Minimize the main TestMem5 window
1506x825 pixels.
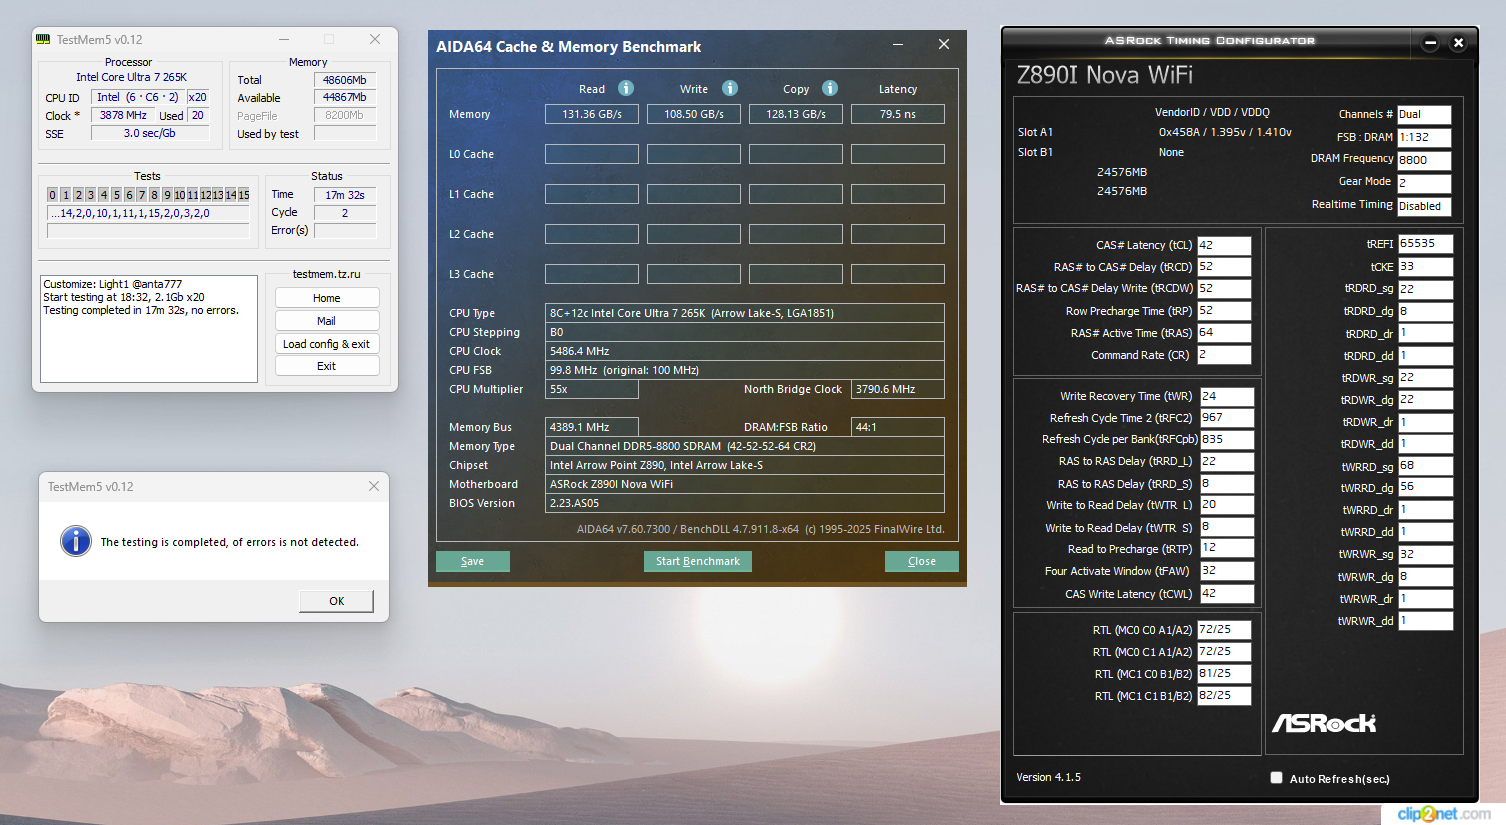coord(282,39)
